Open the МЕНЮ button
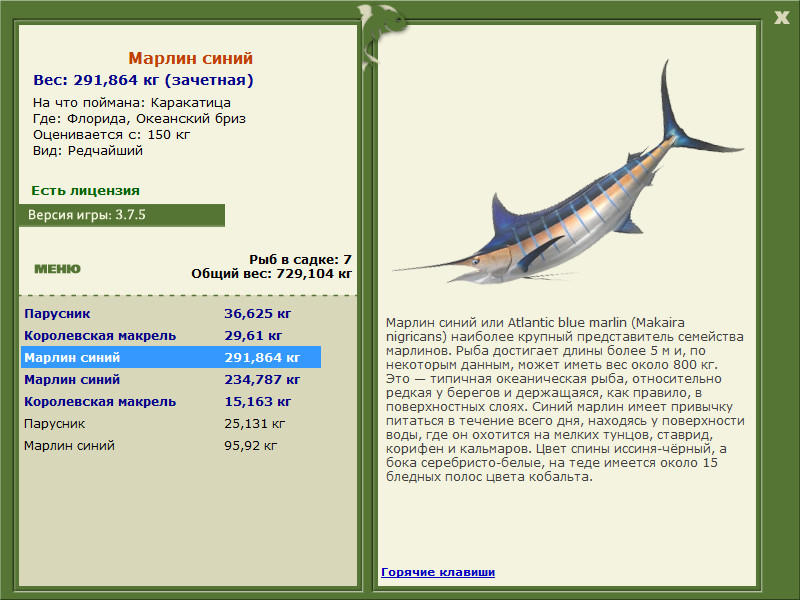Viewport: 800px width, 600px height. click(57, 269)
